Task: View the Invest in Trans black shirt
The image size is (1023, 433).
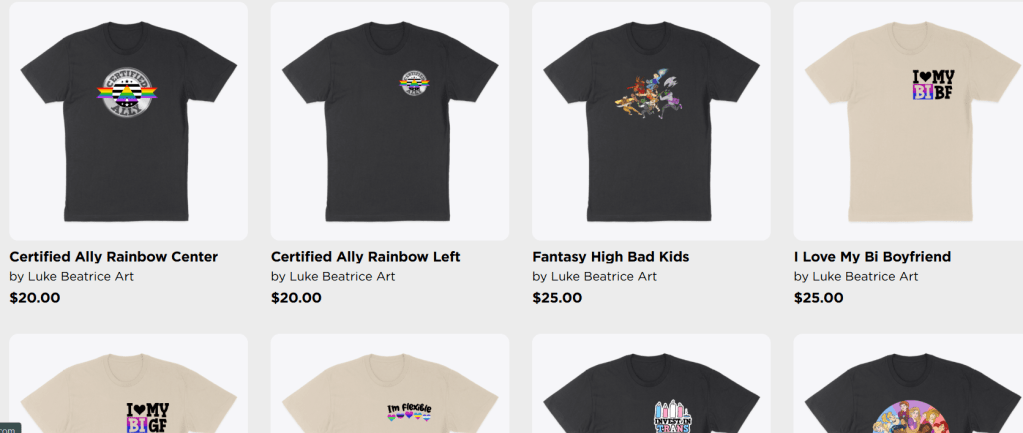Action: (x=651, y=383)
